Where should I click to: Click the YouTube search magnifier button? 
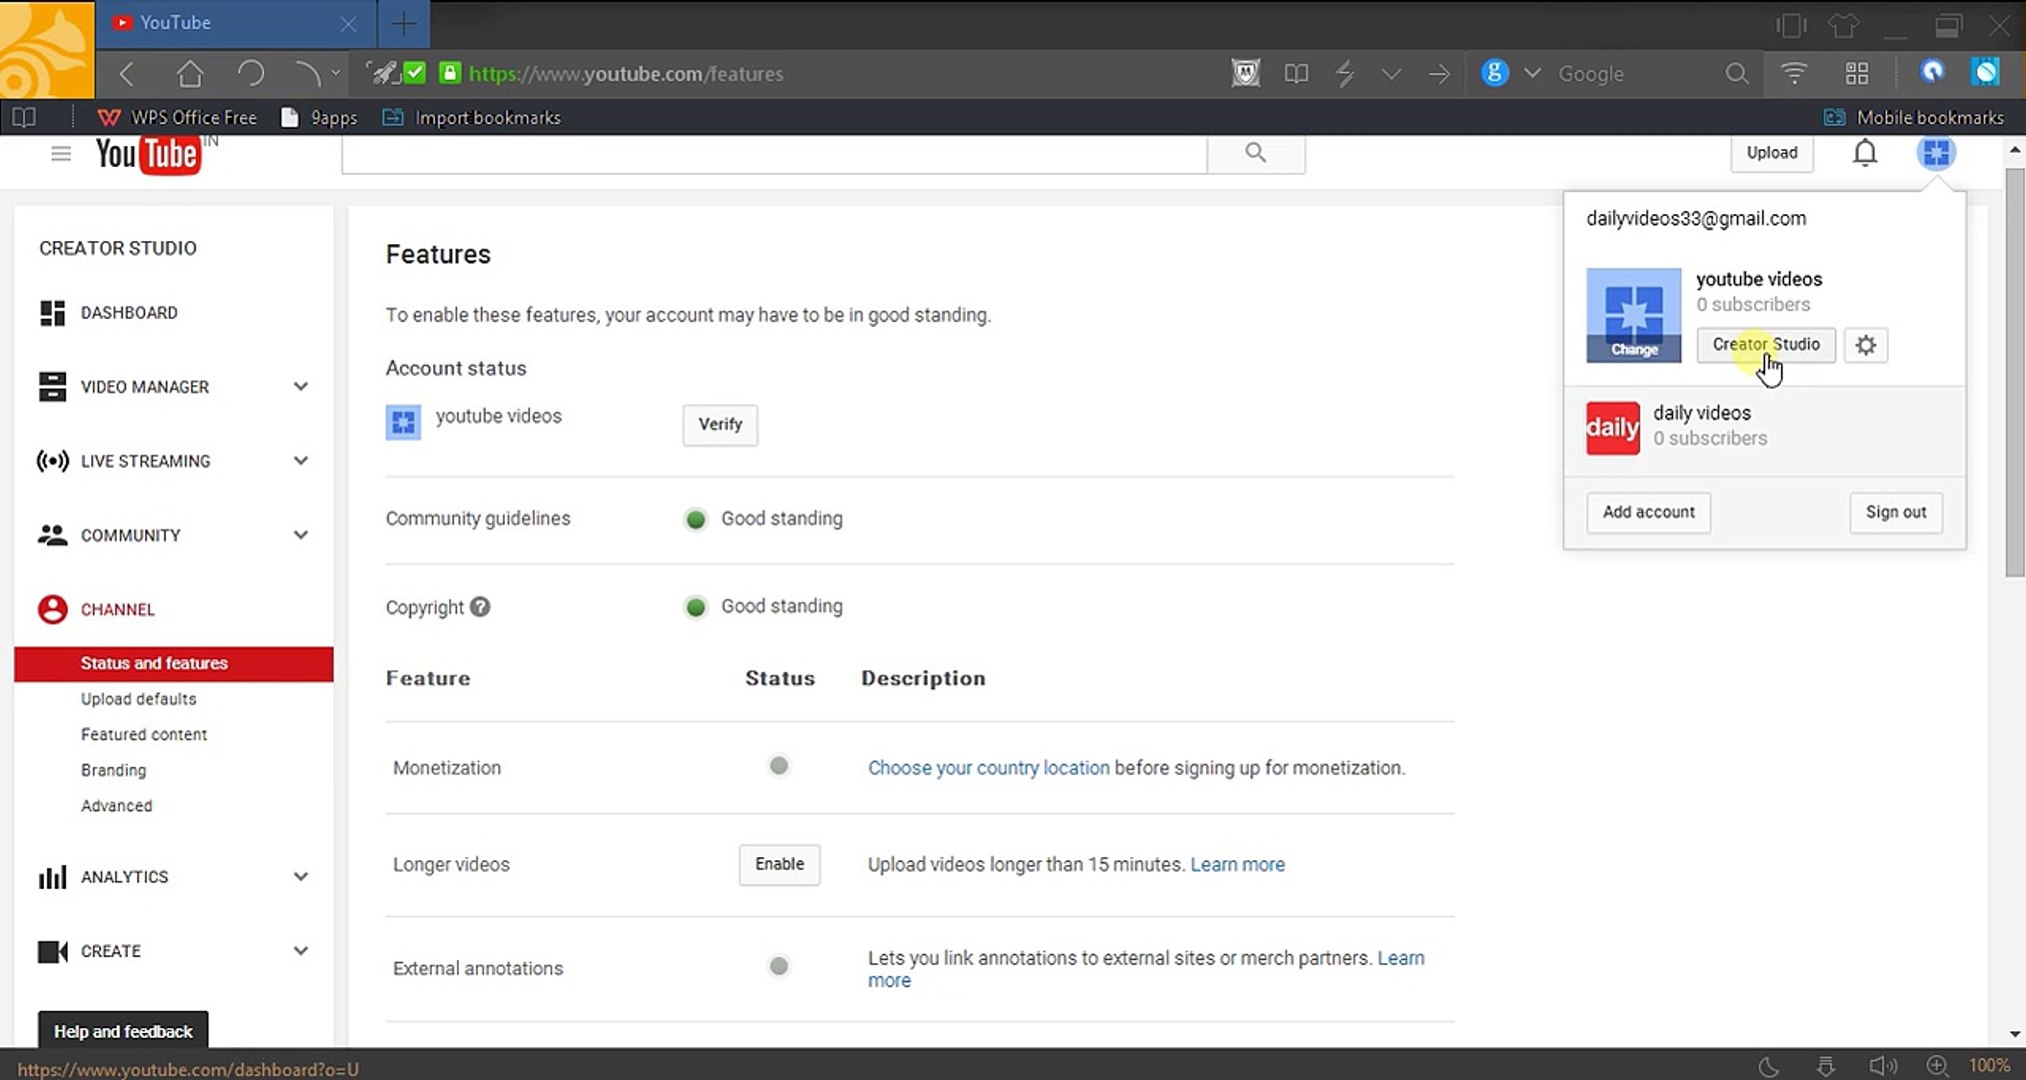point(1255,153)
